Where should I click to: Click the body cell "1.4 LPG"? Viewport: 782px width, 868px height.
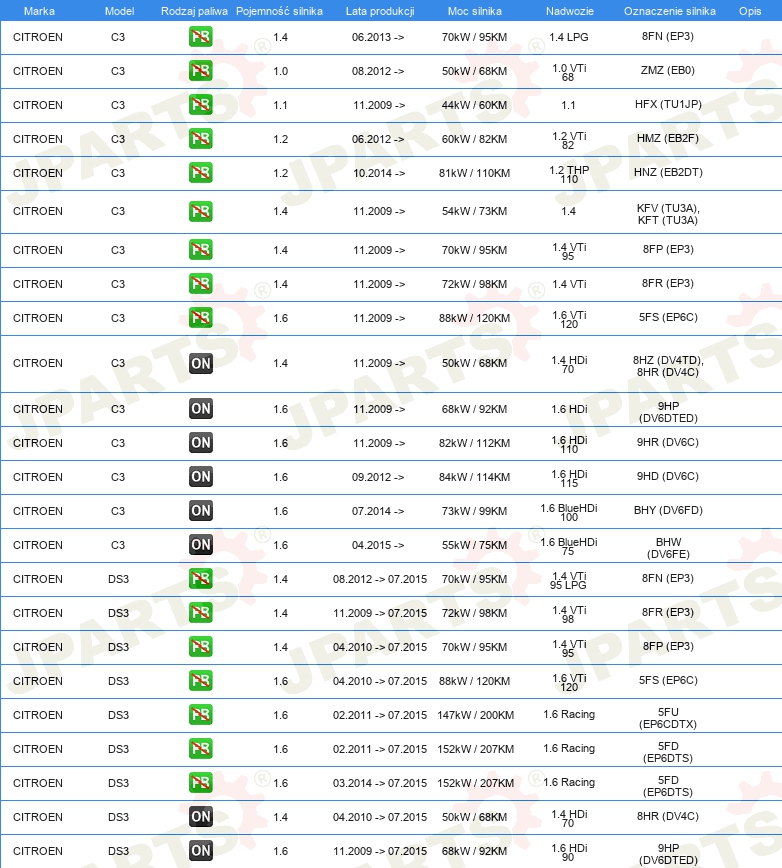(569, 37)
